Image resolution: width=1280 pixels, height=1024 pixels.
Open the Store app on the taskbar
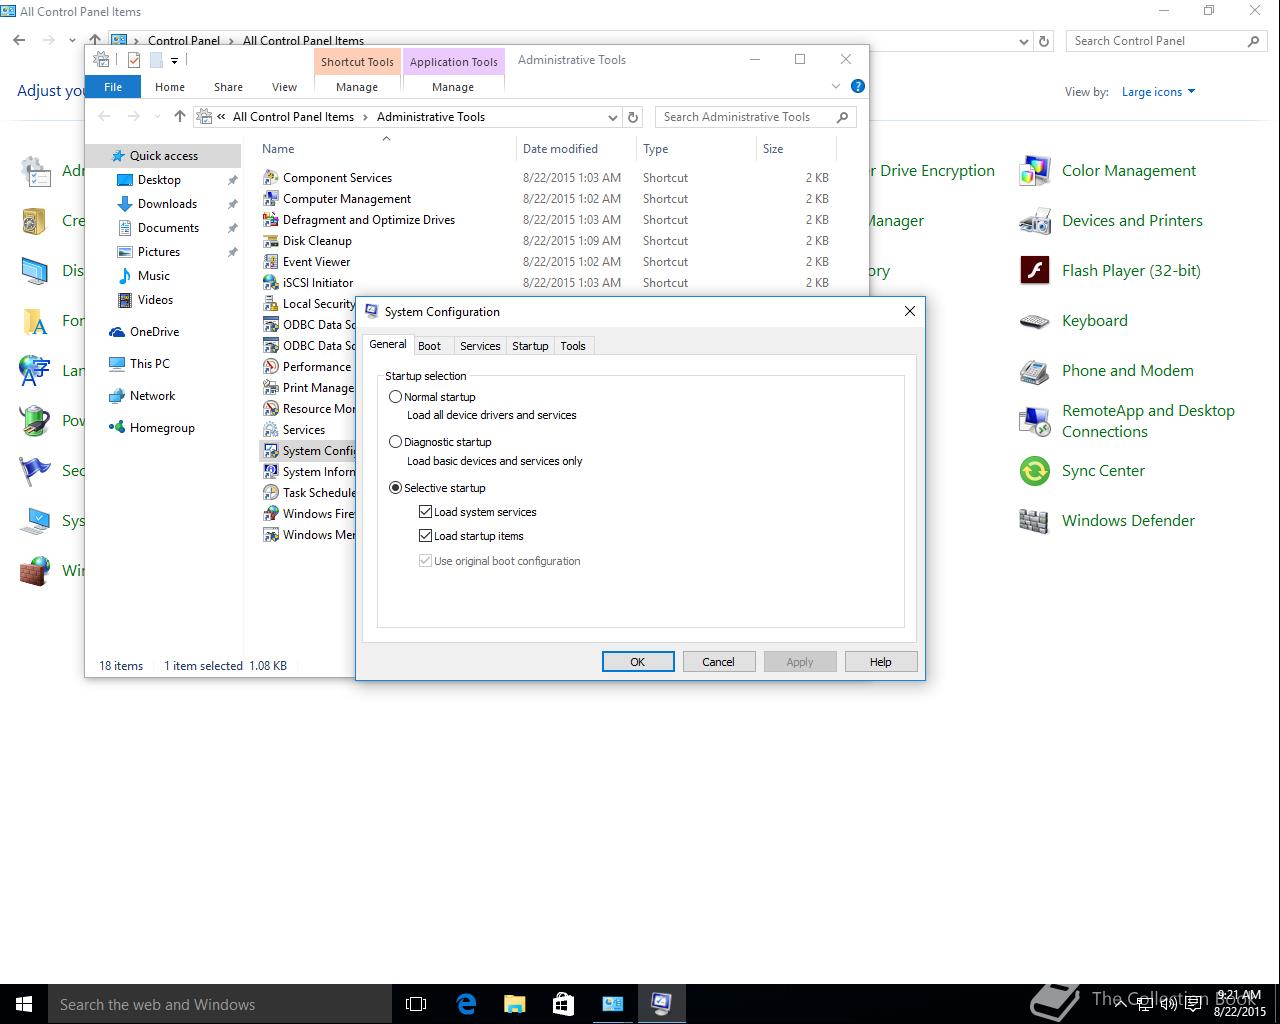[563, 1004]
